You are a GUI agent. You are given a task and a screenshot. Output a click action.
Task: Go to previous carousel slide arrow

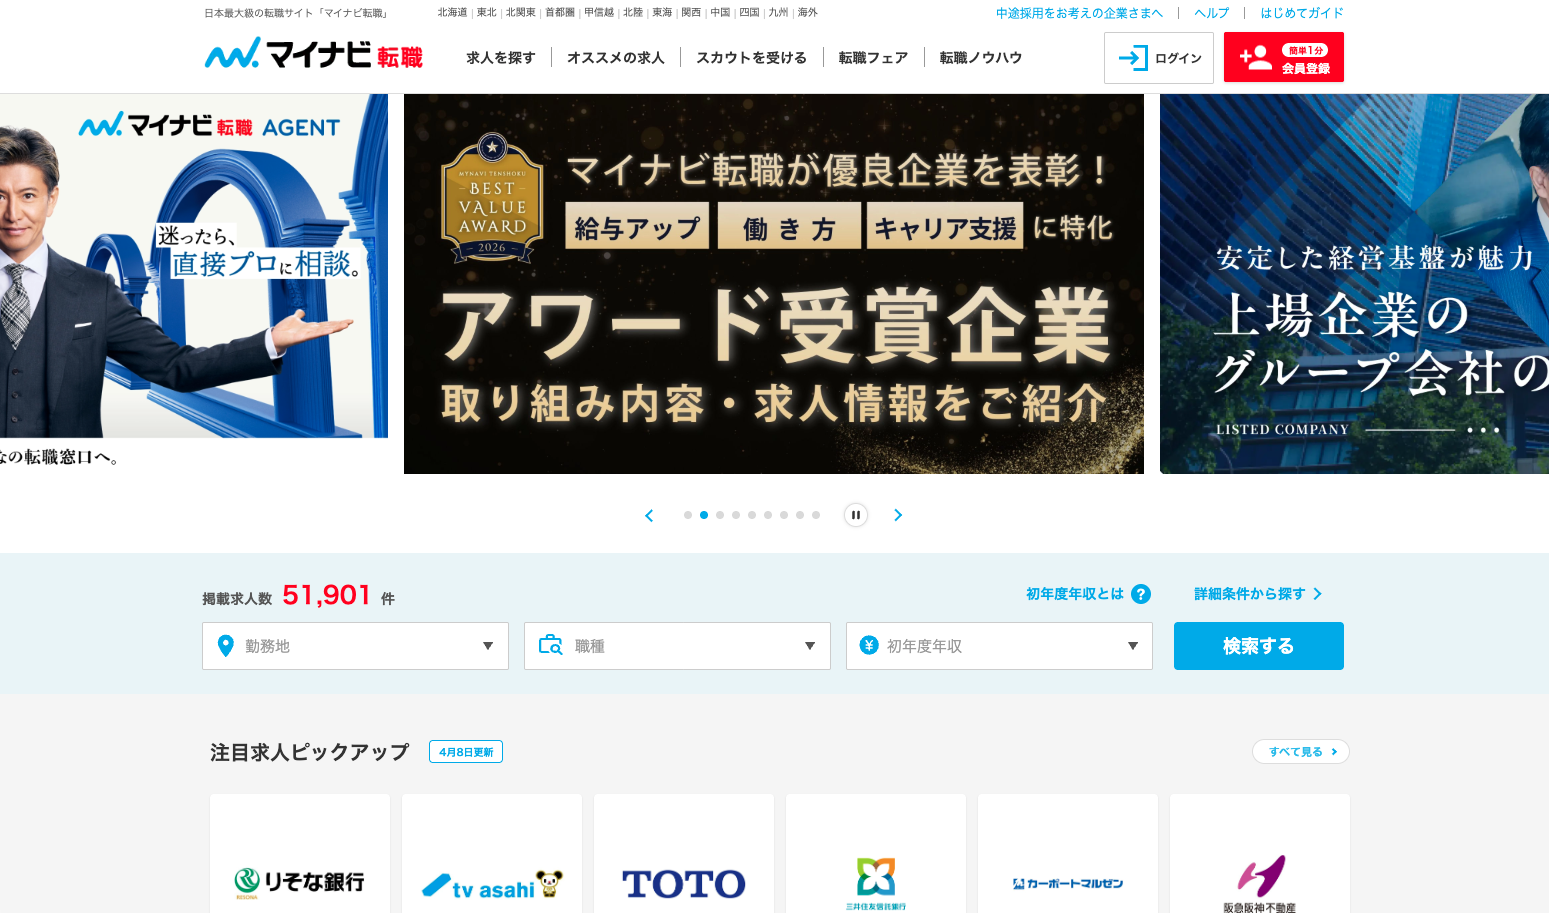point(649,515)
